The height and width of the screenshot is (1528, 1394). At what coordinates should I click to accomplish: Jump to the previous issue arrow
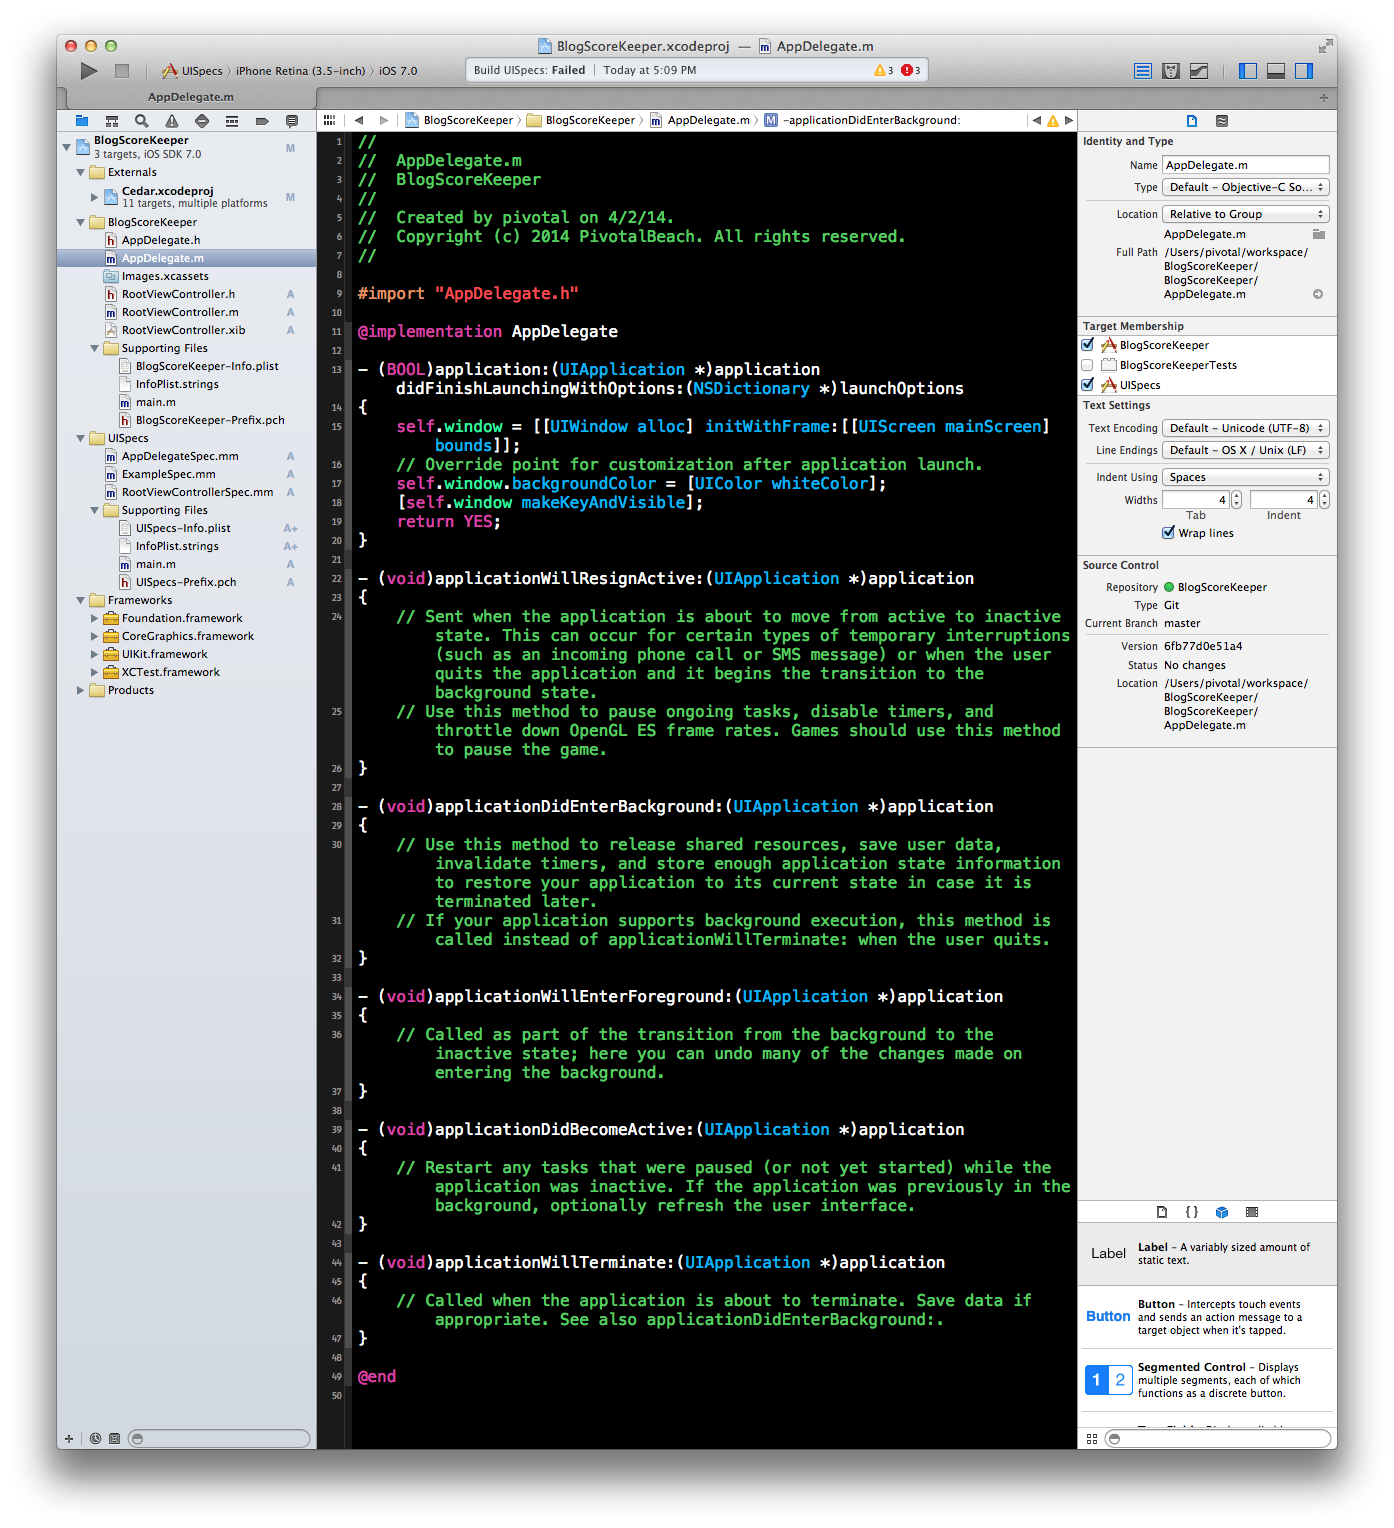[1037, 120]
